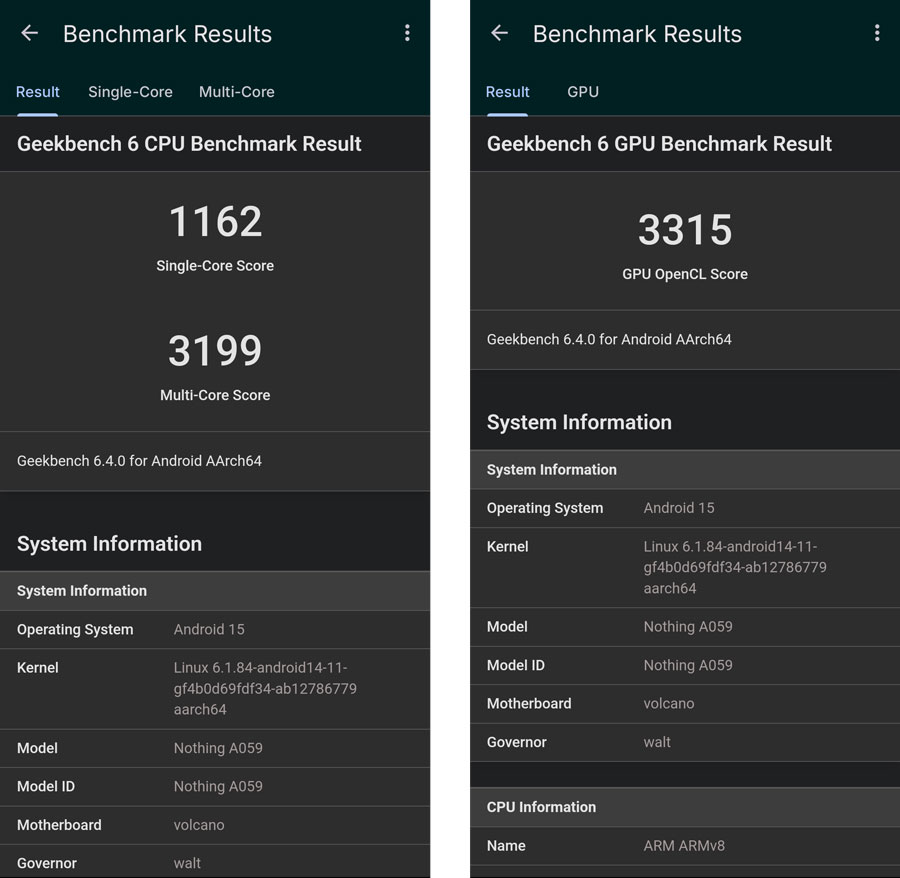Go back from GPU Benchmark Results screen

(499, 33)
